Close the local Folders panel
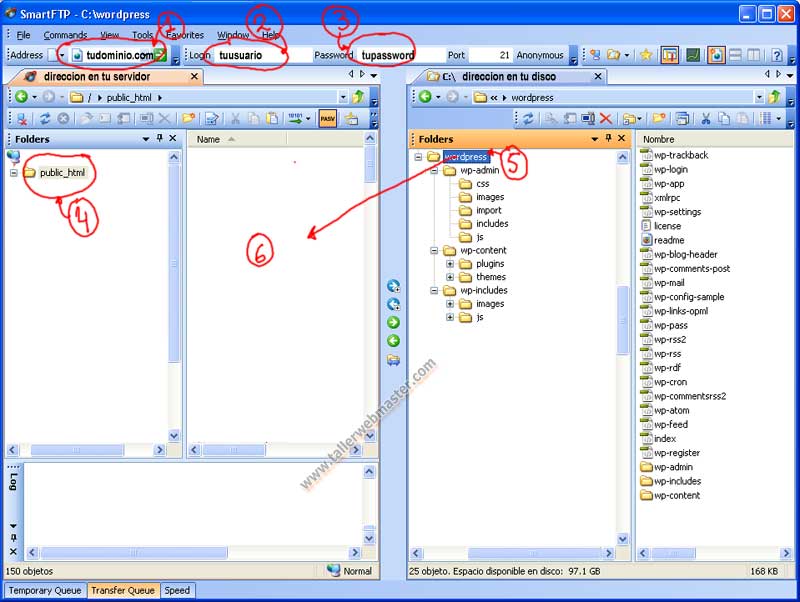The width and height of the screenshot is (800, 602). 621,138
